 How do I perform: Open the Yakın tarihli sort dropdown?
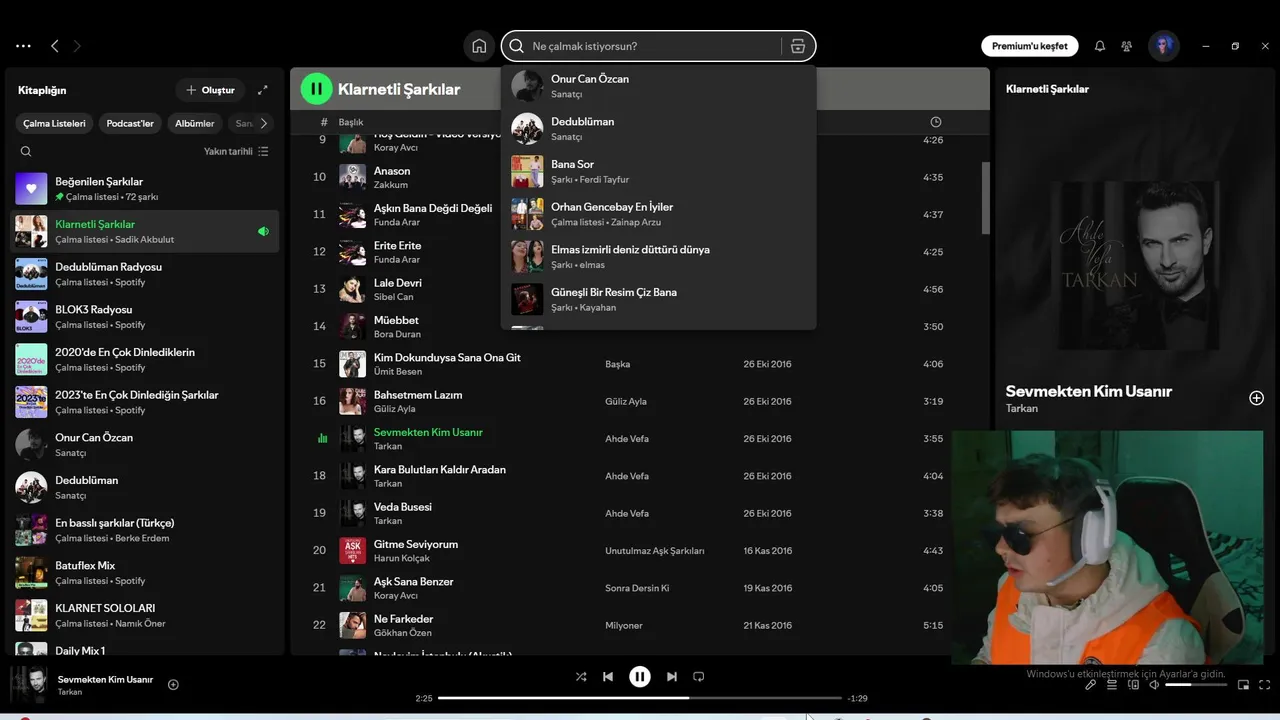click(236, 151)
